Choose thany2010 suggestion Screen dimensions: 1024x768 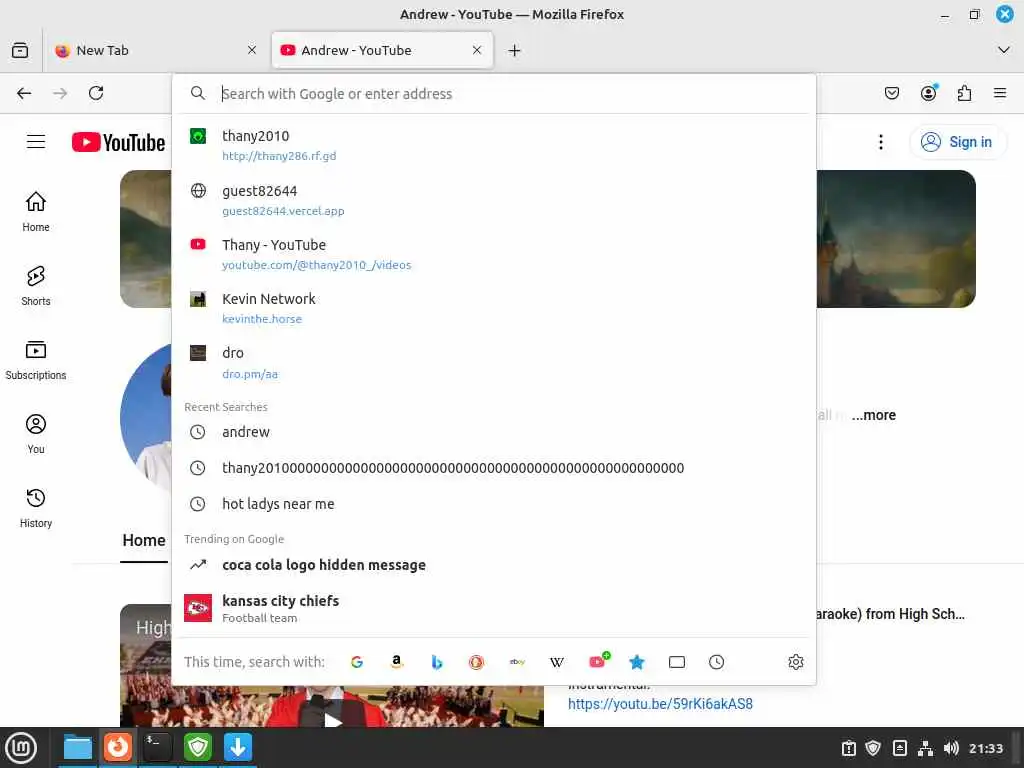494,145
